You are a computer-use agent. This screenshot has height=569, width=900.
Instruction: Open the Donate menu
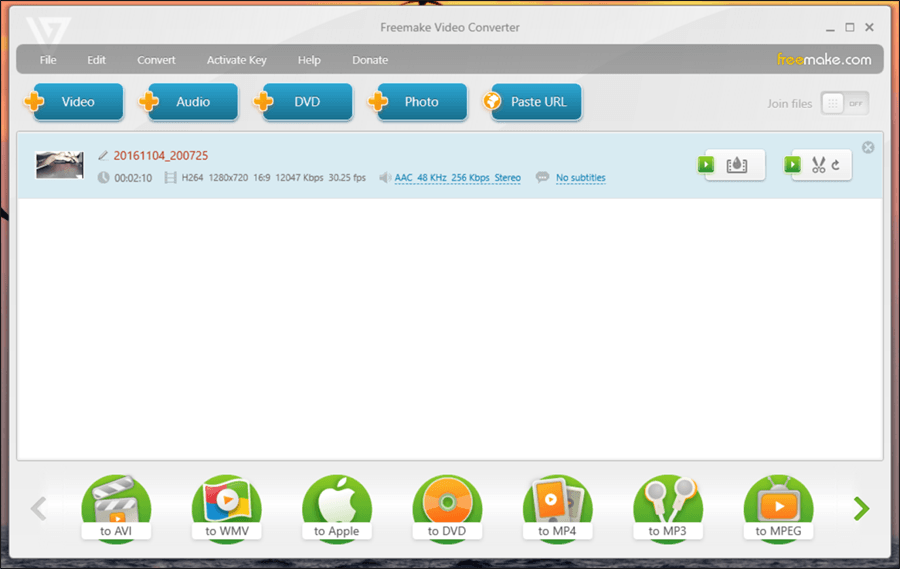tap(370, 60)
